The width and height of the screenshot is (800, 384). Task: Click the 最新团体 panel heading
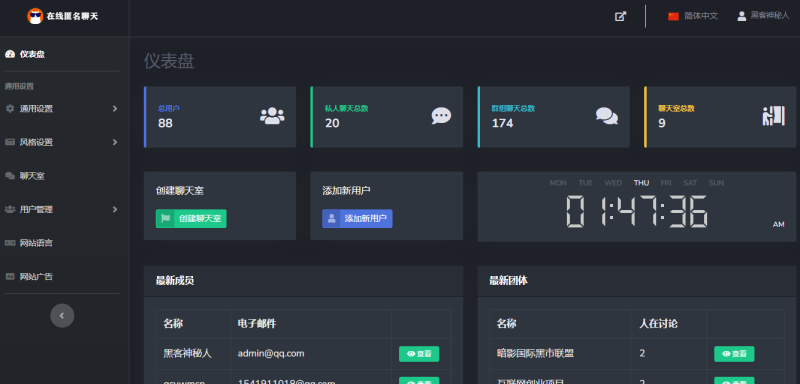(x=509, y=280)
